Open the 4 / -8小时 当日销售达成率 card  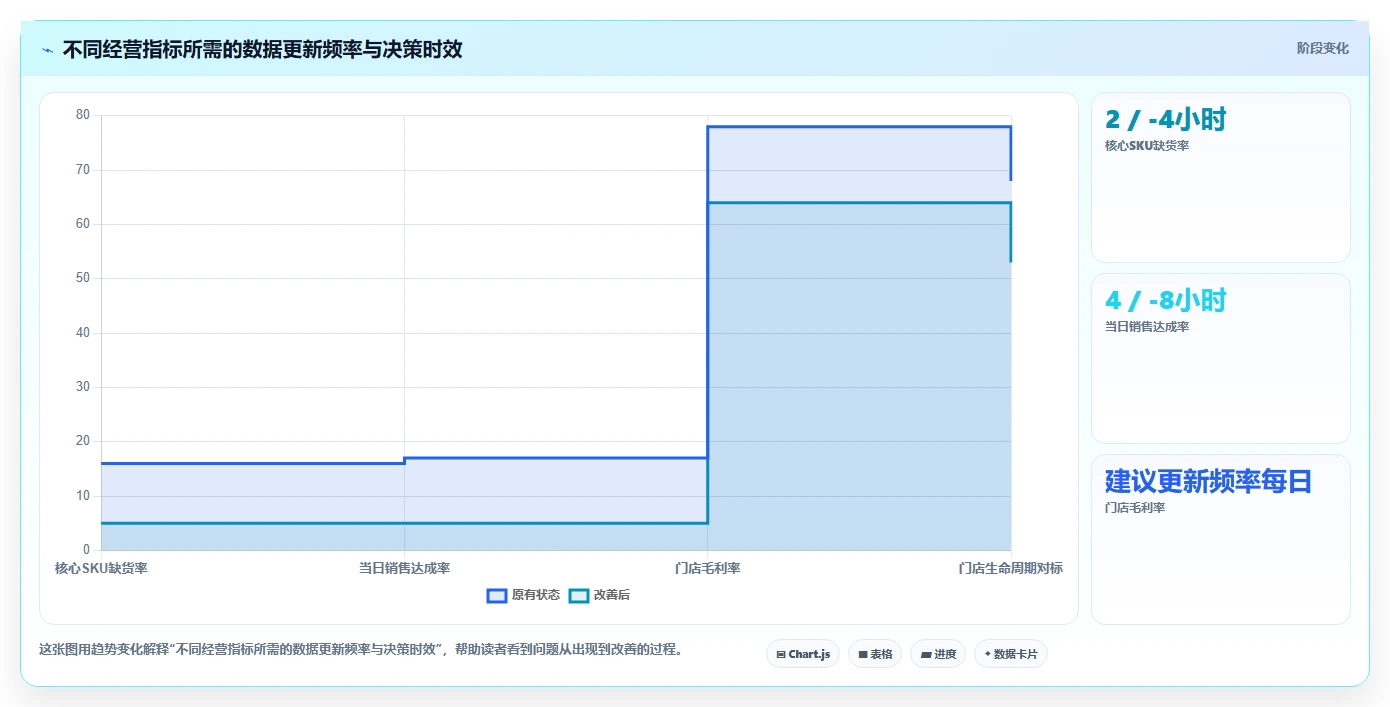click(x=1221, y=359)
